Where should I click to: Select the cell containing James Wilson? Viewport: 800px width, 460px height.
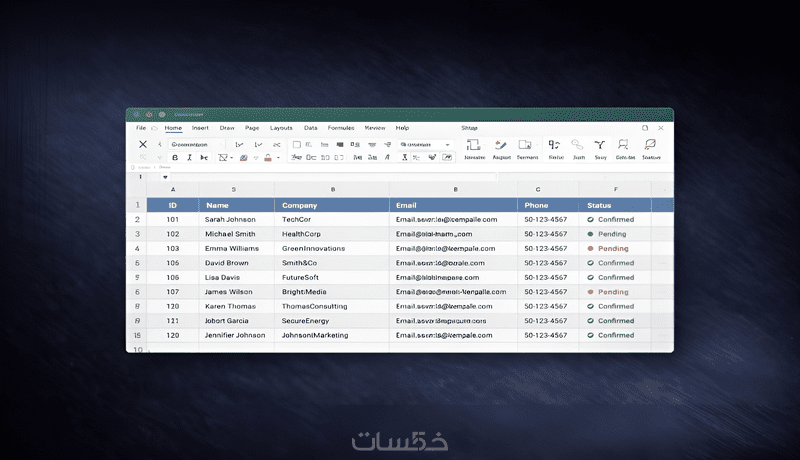click(237, 292)
